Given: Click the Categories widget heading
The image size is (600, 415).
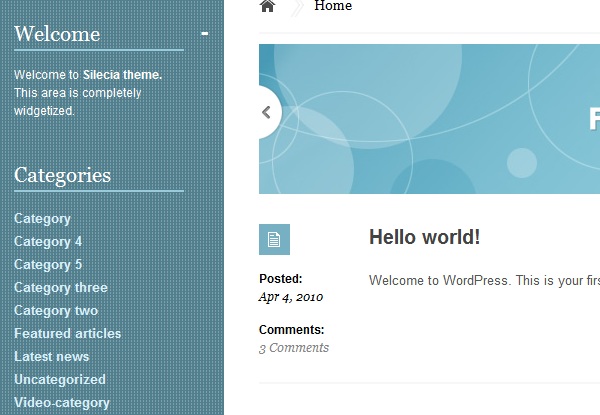Looking at the screenshot, I should coord(62,175).
